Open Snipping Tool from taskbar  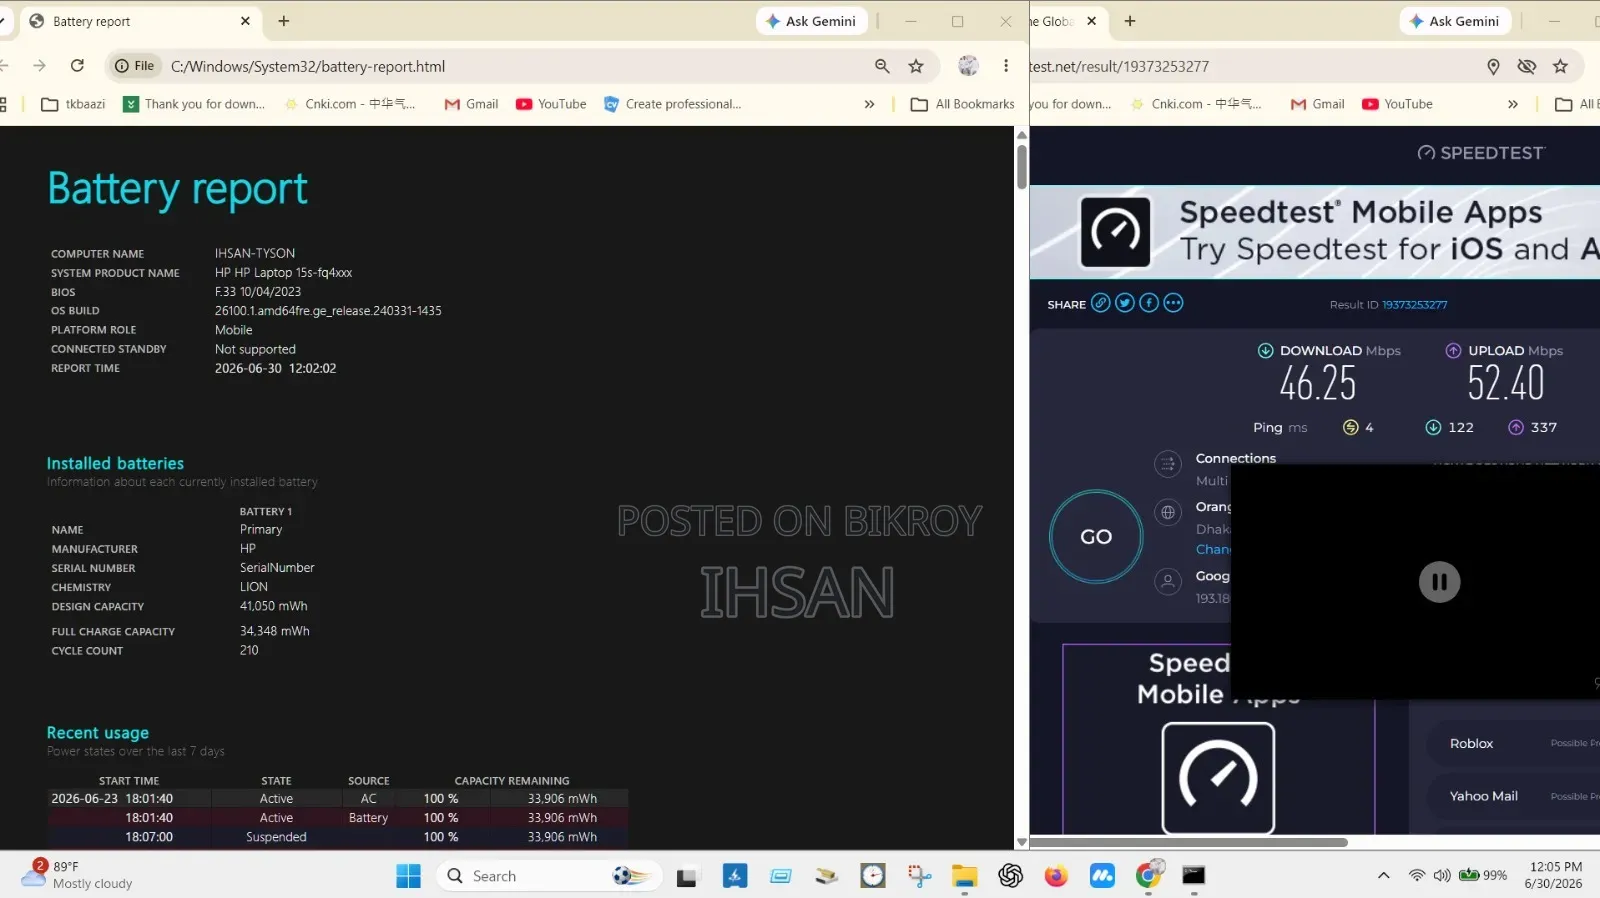[919, 876]
